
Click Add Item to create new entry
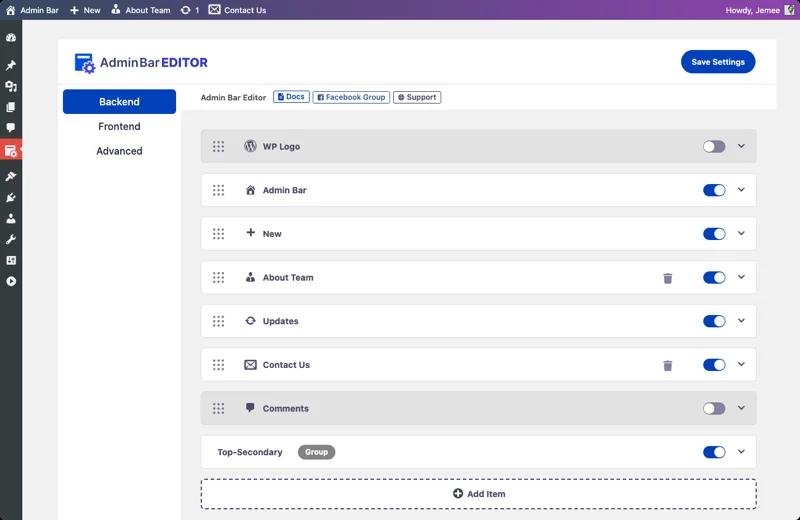pos(478,494)
